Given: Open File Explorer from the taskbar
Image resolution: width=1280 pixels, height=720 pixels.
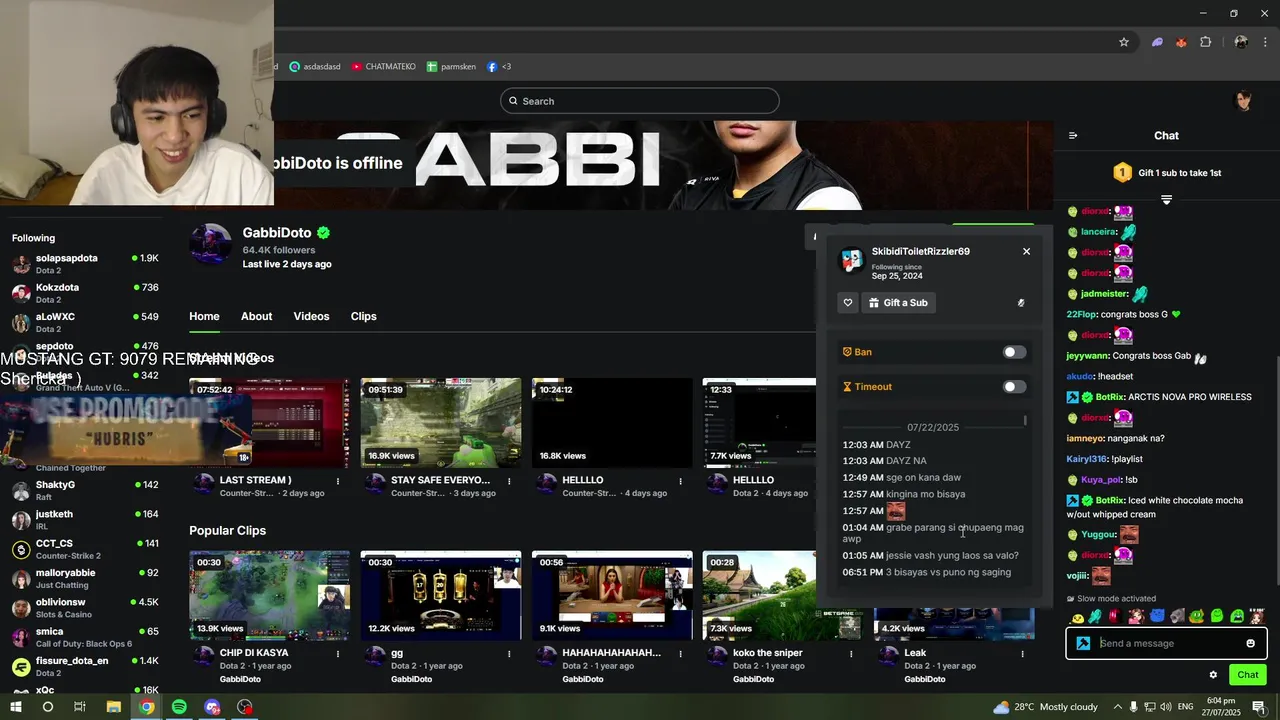Looking at the screenshot, I should [113, 707].
